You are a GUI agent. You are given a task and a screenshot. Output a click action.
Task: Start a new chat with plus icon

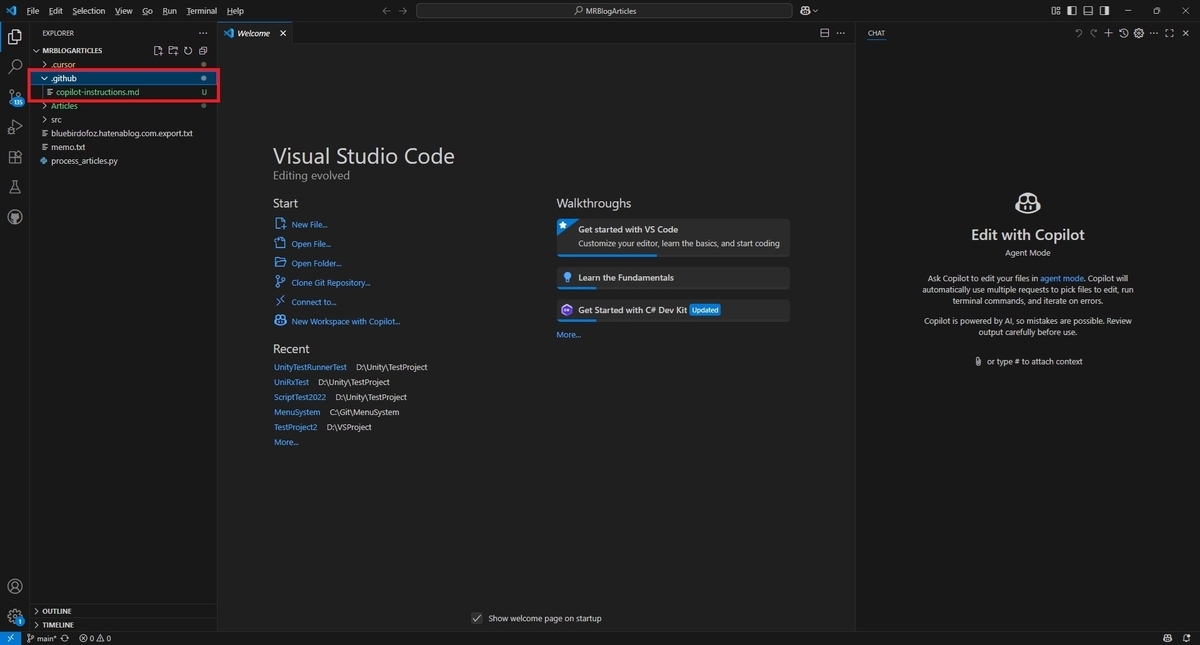(1108, 33)
